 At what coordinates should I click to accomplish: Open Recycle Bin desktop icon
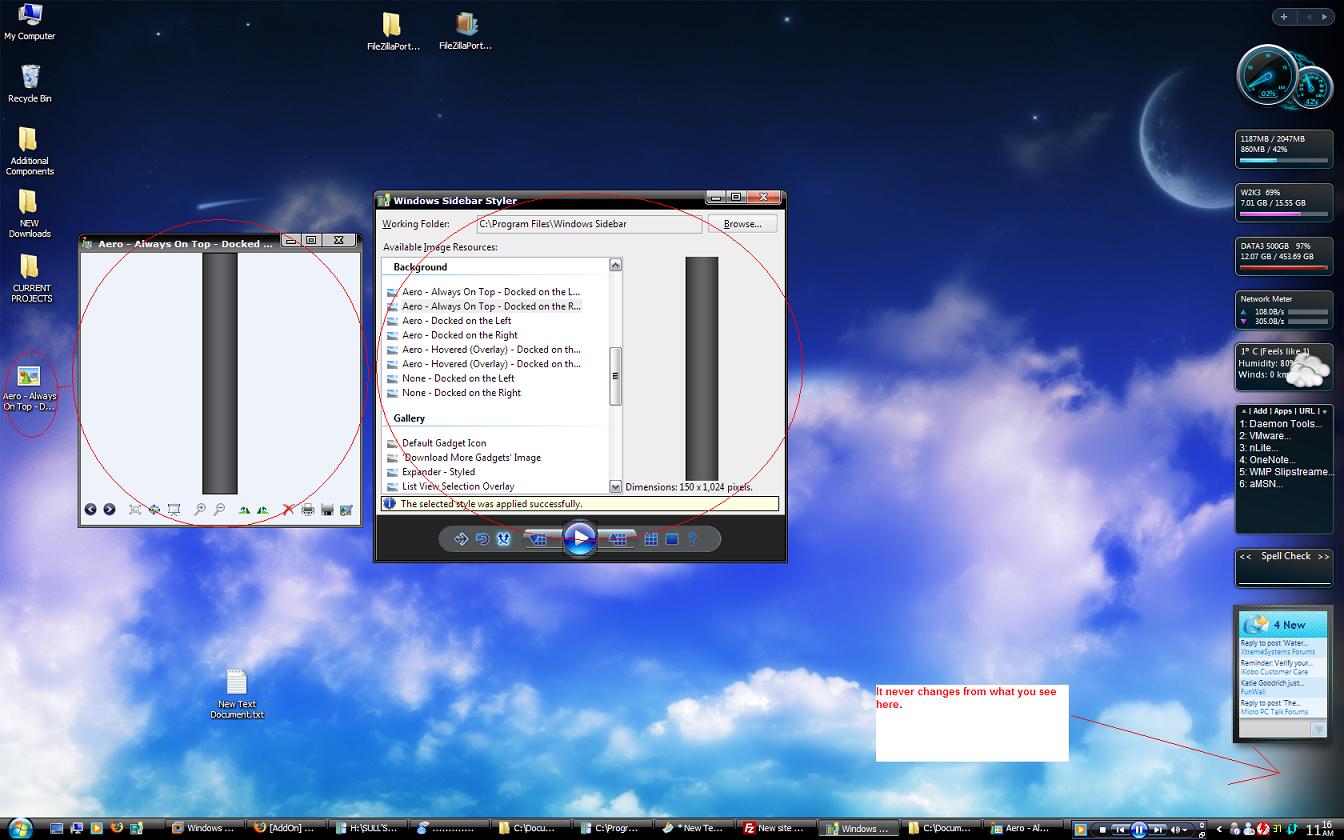click(30, 84)
